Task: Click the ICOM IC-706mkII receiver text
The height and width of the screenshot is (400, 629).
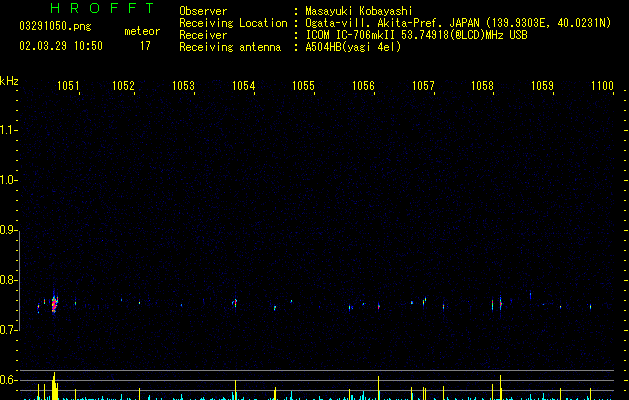Action: [416, 35]
